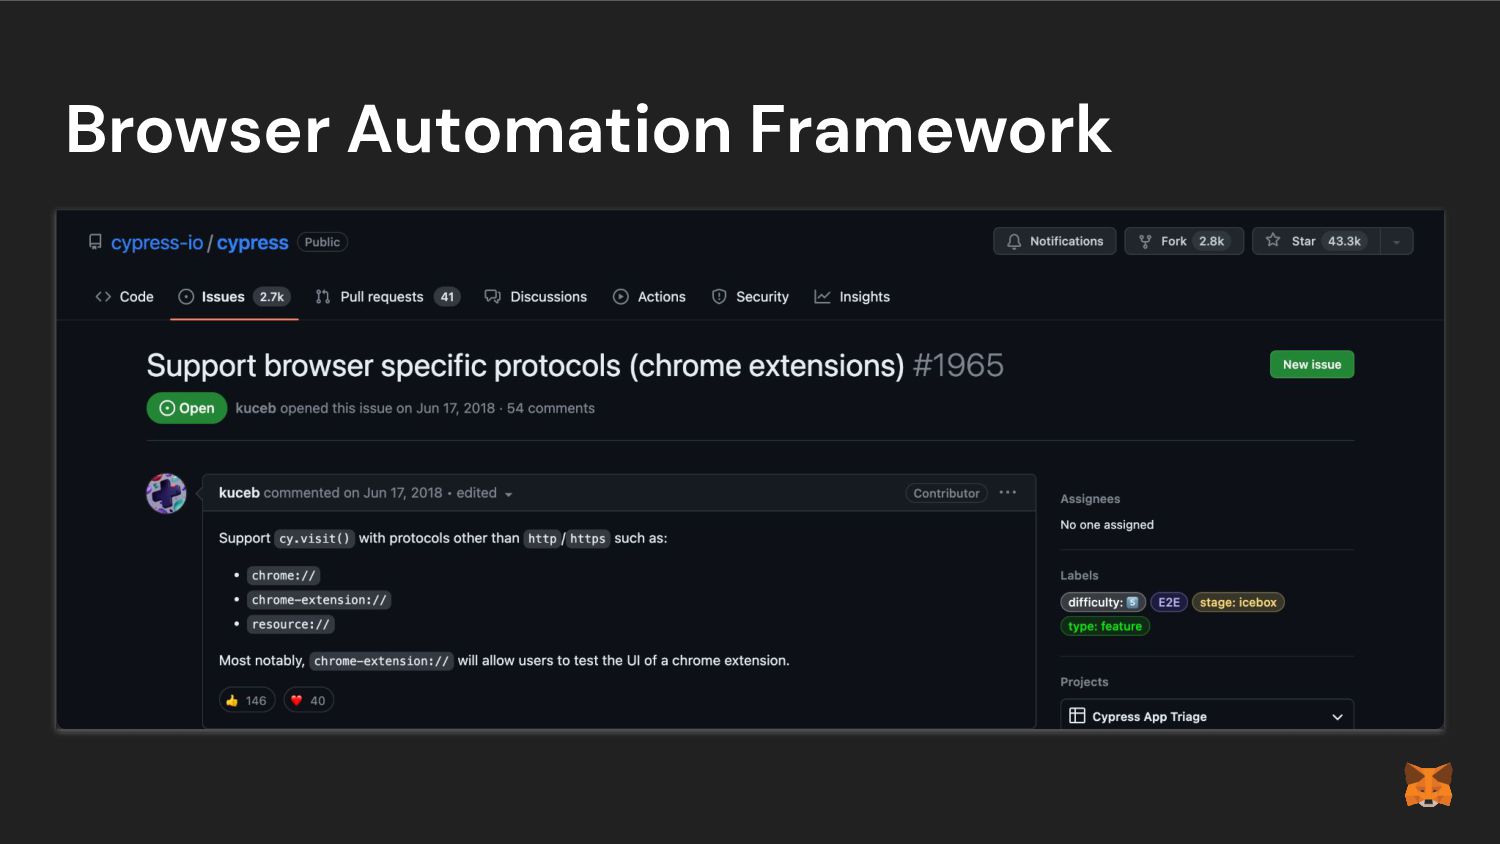Image resolution: width=1500 pixels, height=844 pixels.
Task: Switch to the Pull requests tab
Action: (387, 297)
